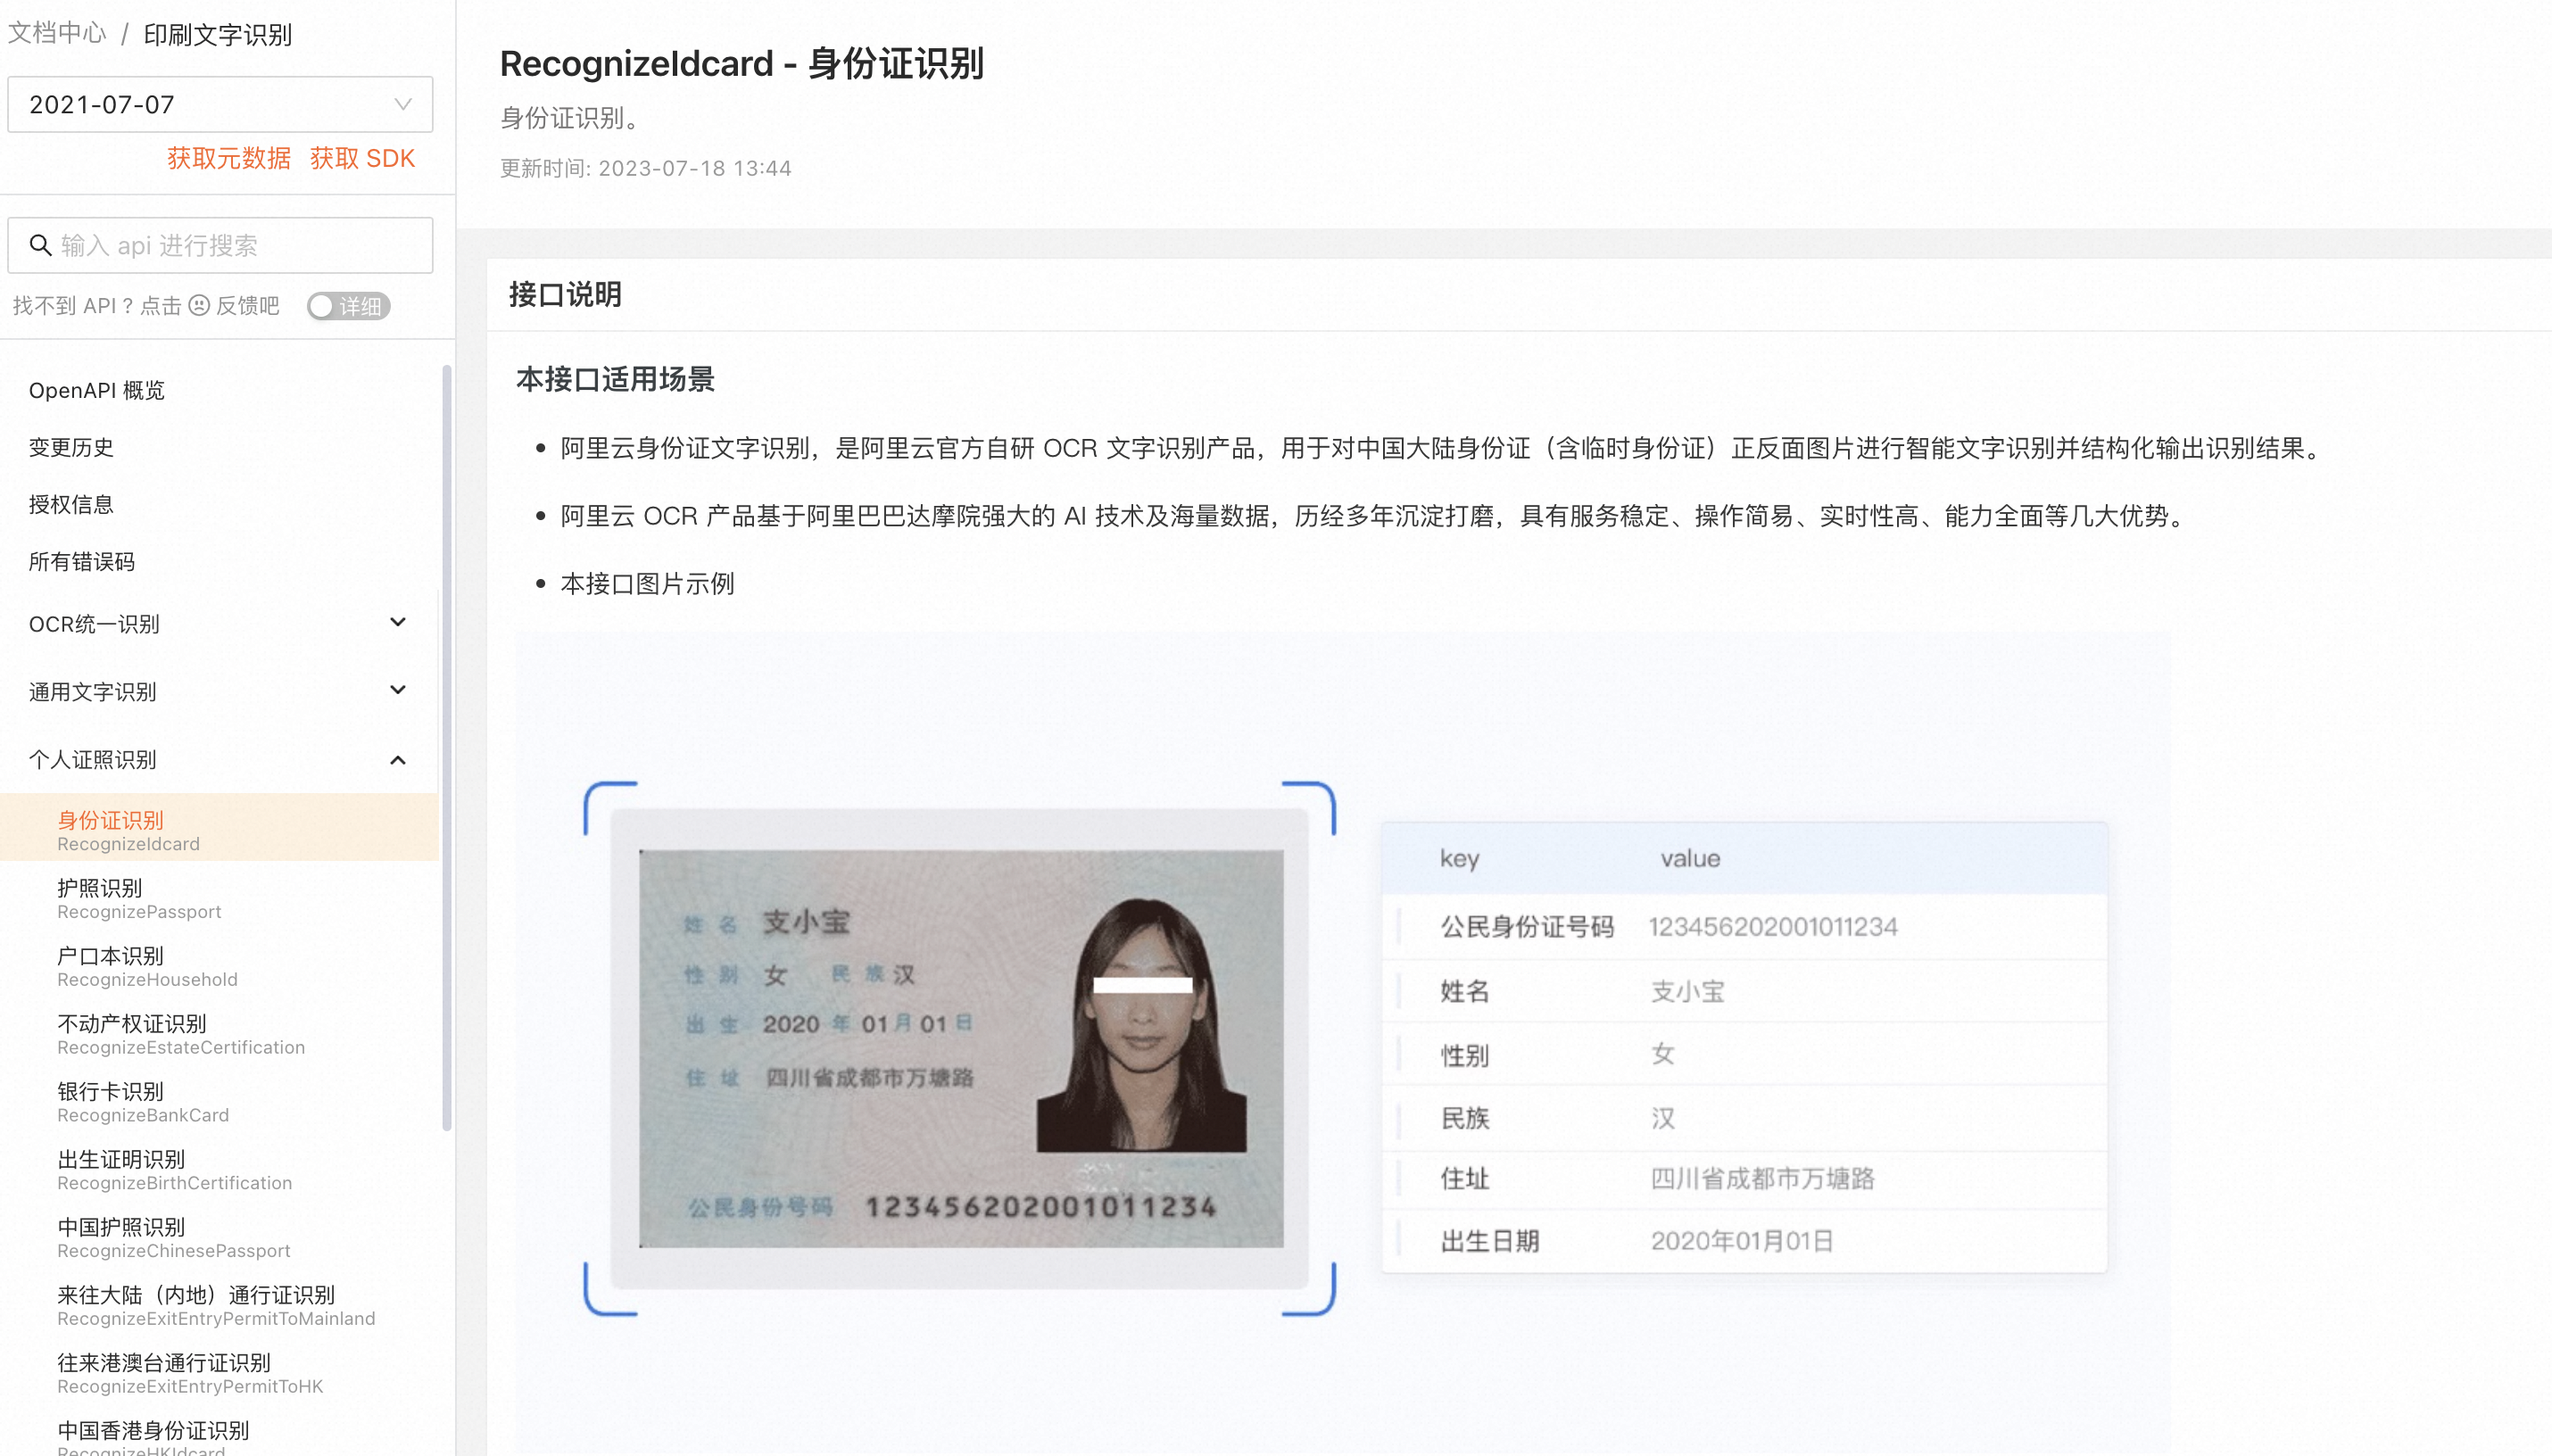
Task: Click the 获取 SDK link
Action: (x=362, y=158)
